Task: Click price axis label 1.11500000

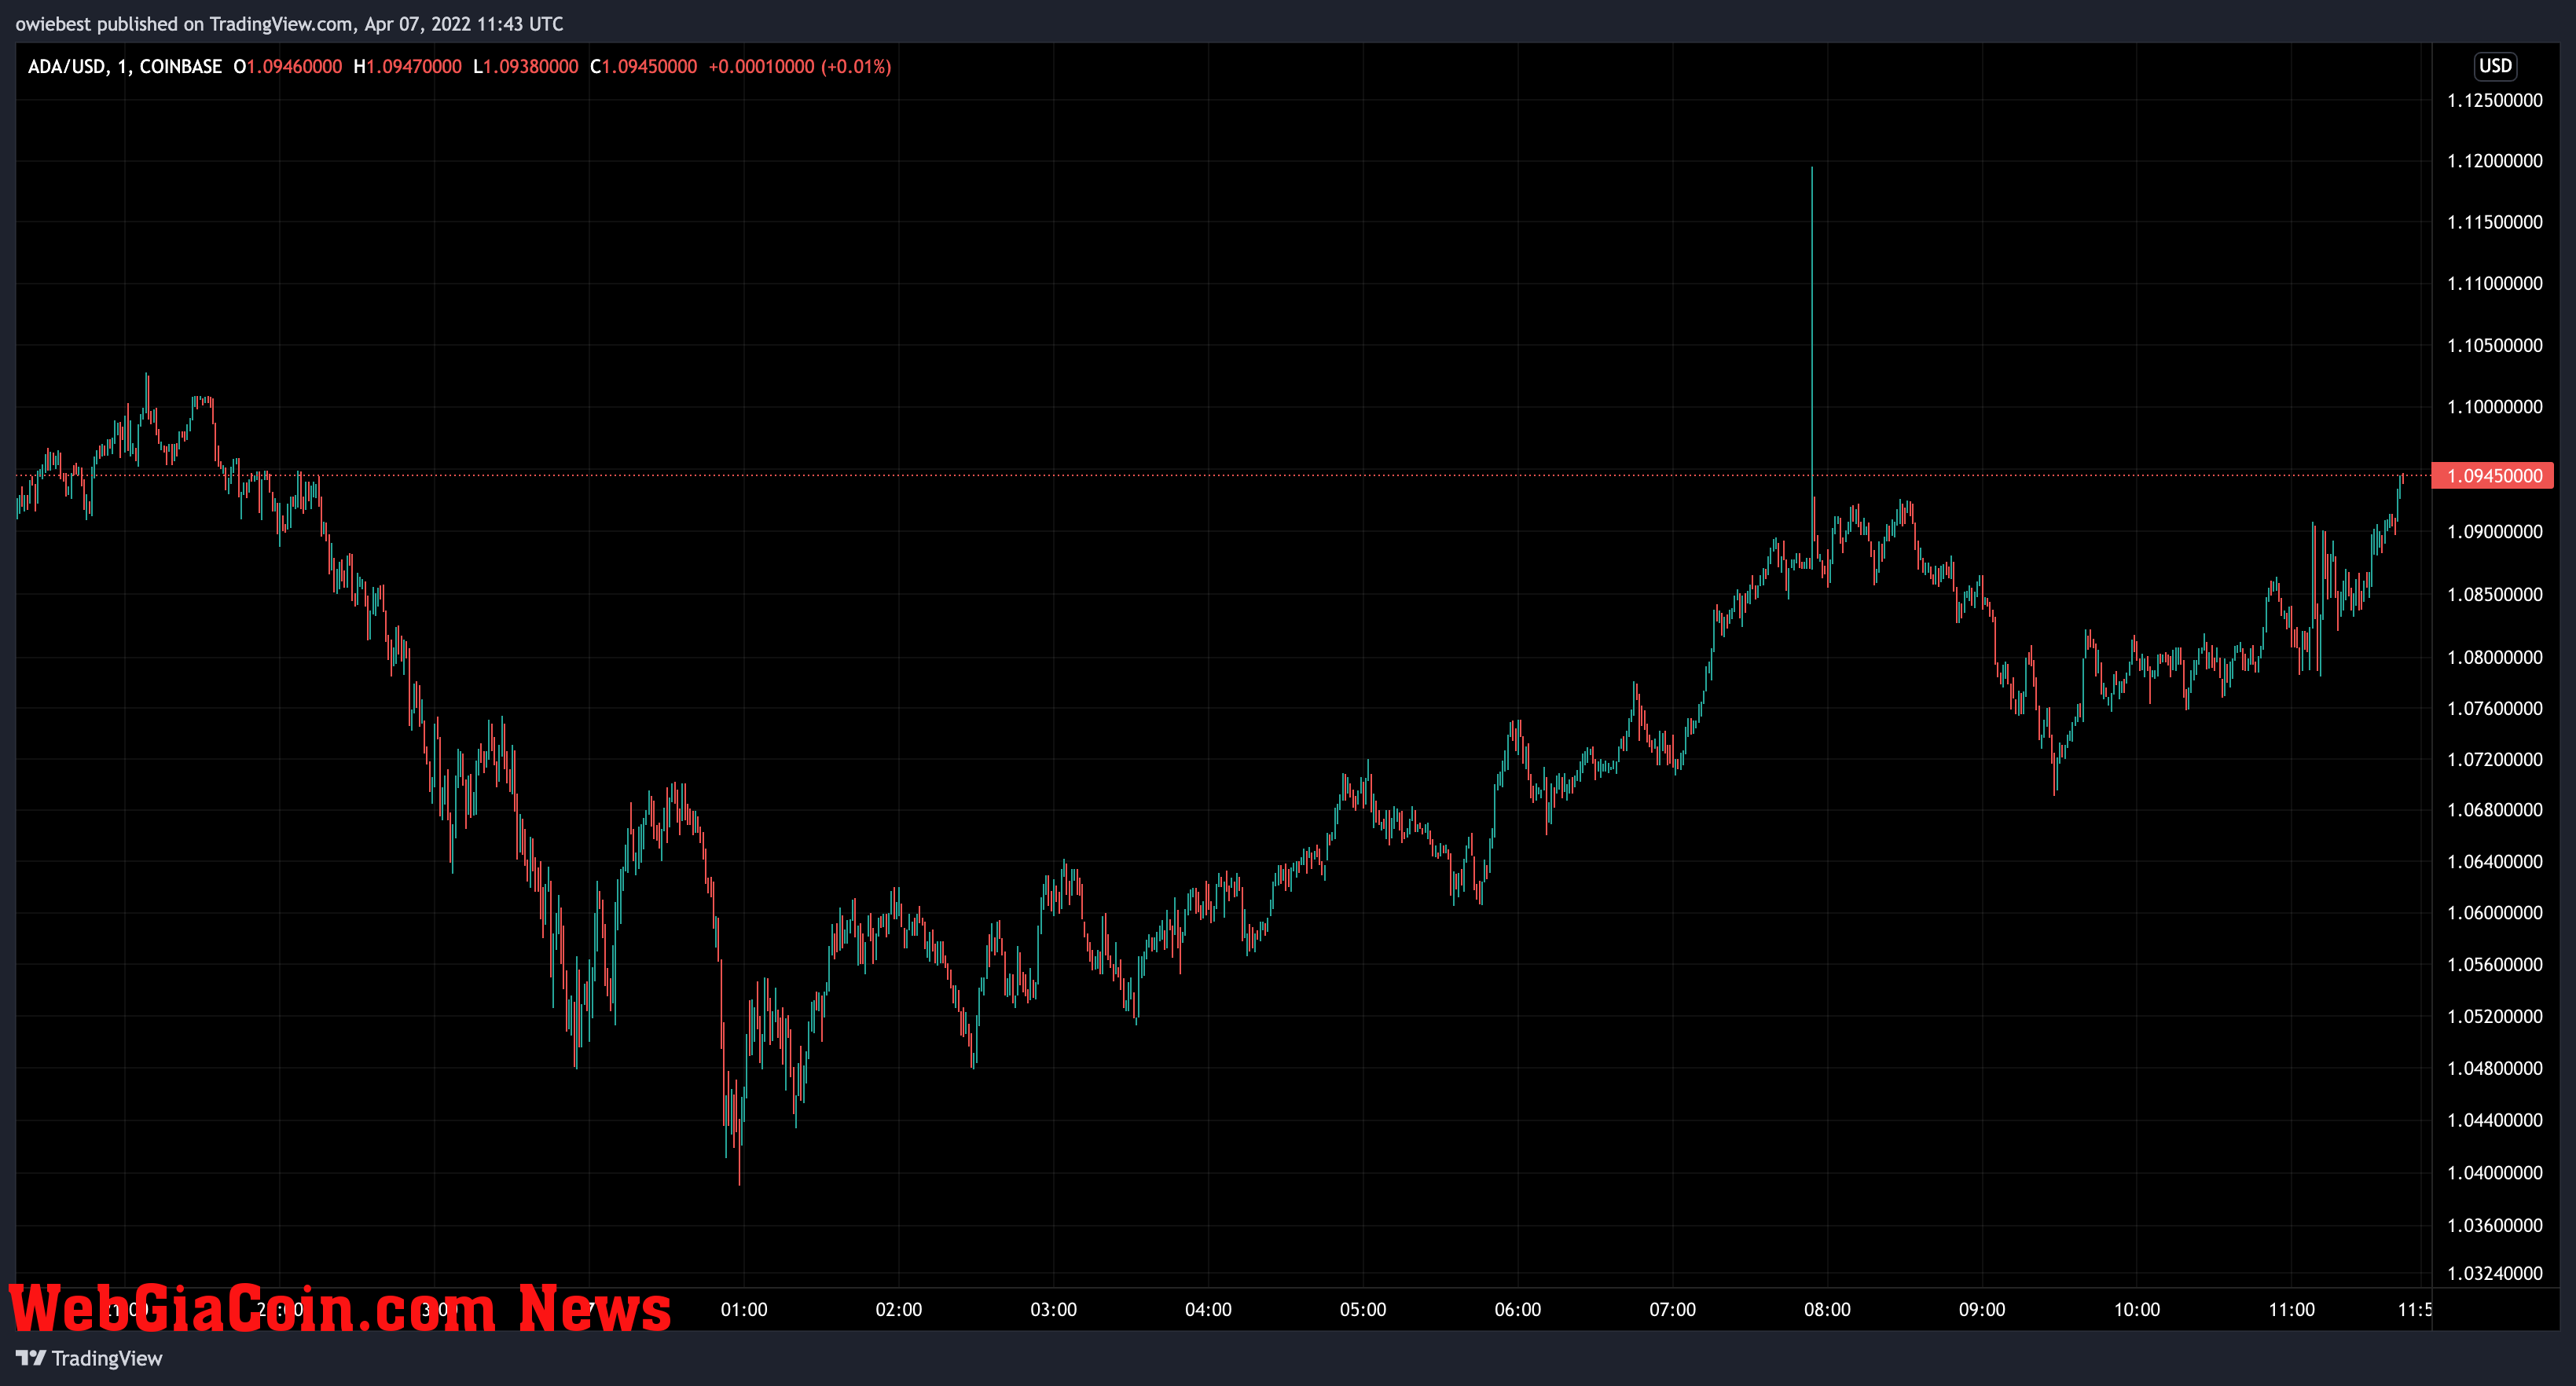Action: coord(2495,222)
